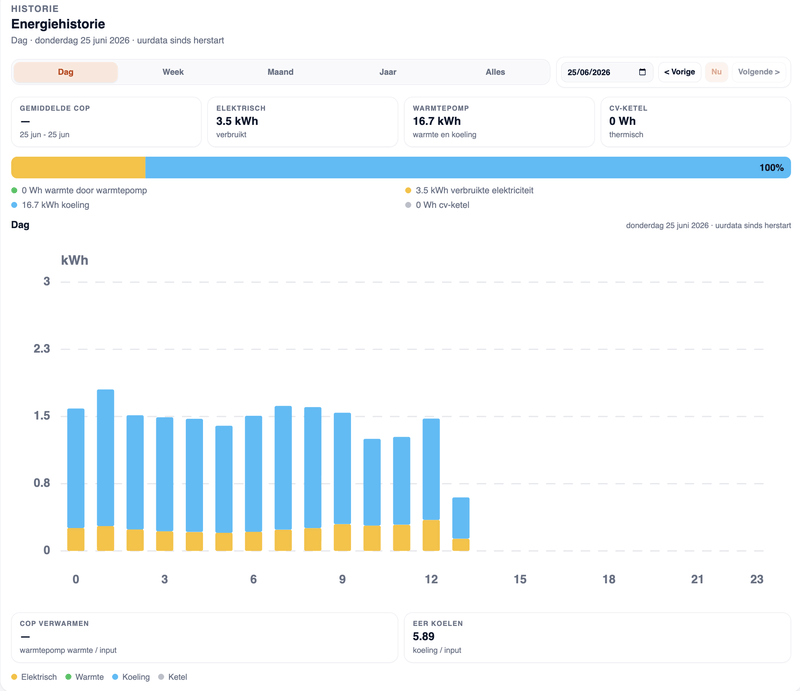Click the blue cooling bar for hour 9

(342, 468)
